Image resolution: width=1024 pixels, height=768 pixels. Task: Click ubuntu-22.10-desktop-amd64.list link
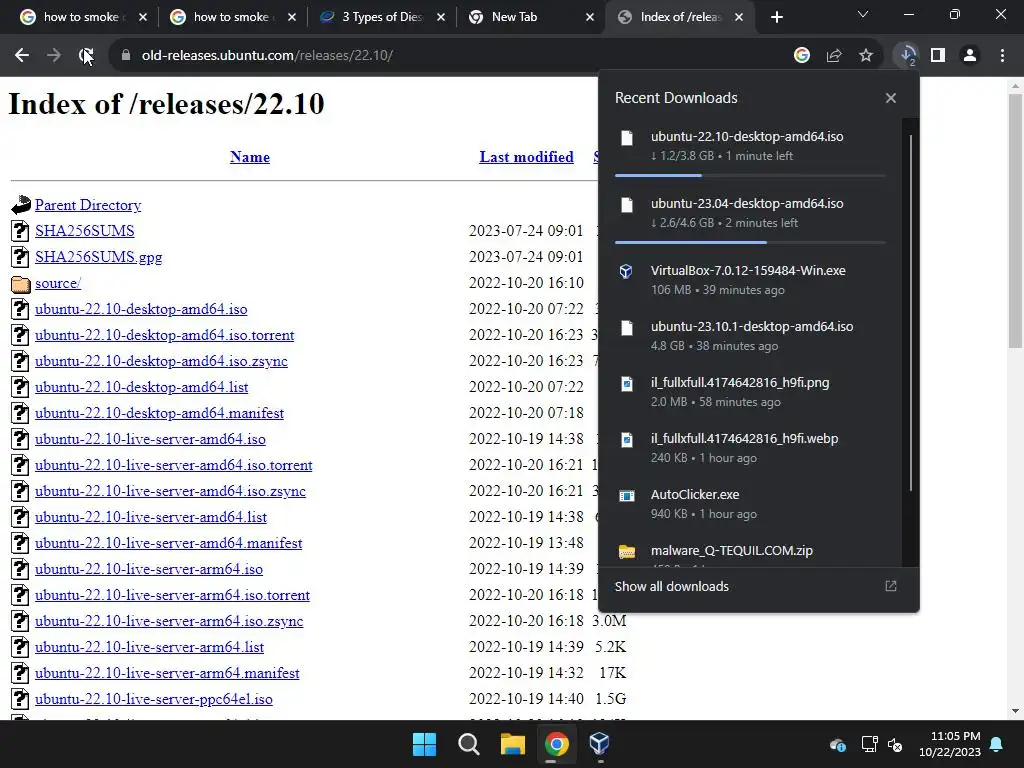click(142, 387)
